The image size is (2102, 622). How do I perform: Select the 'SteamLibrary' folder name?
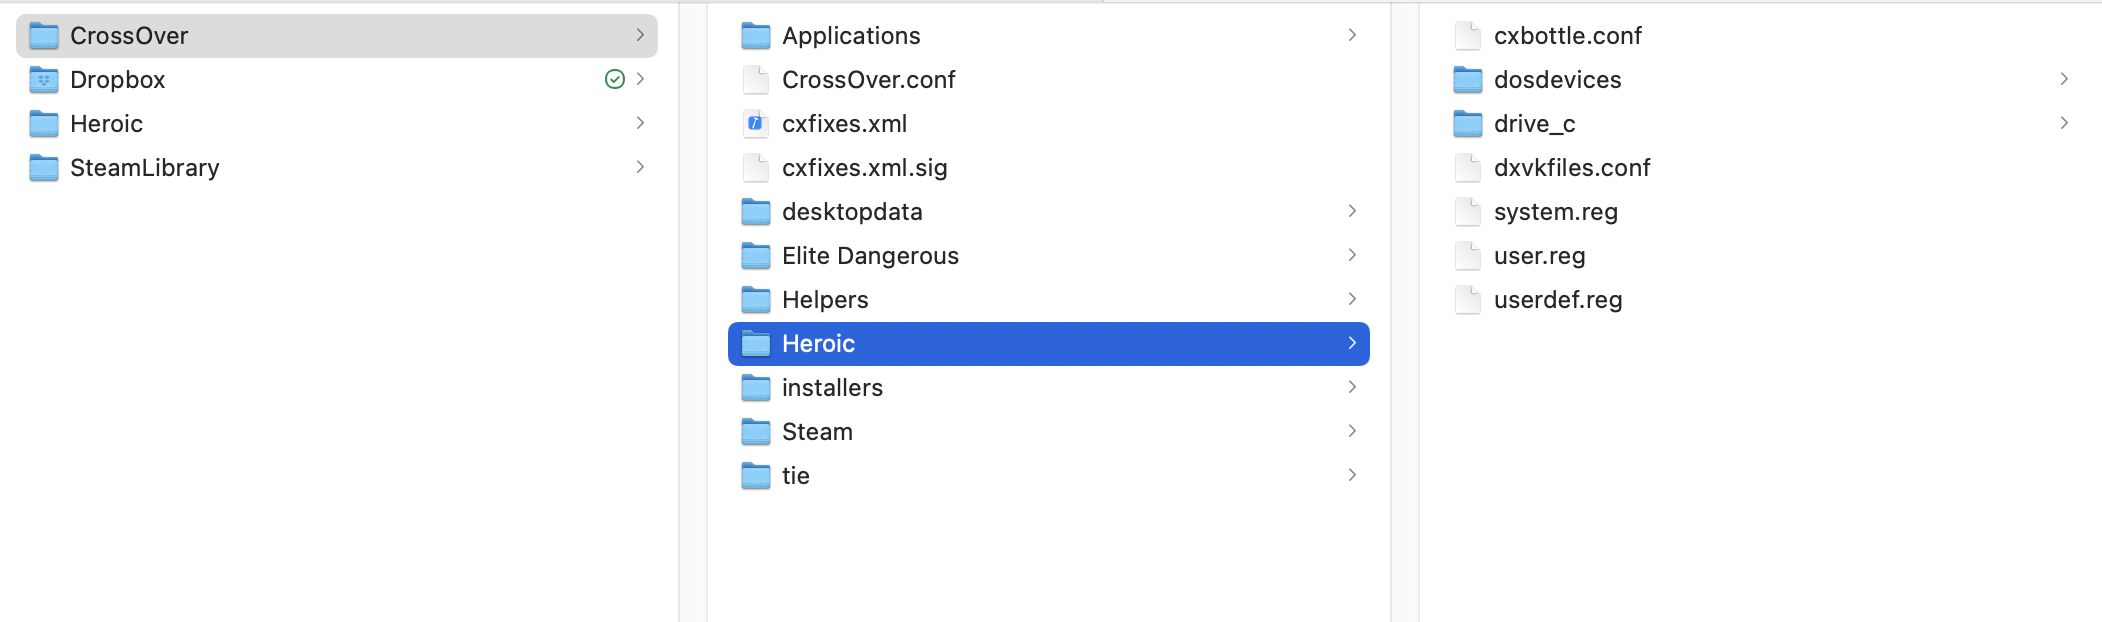point(145,168)
